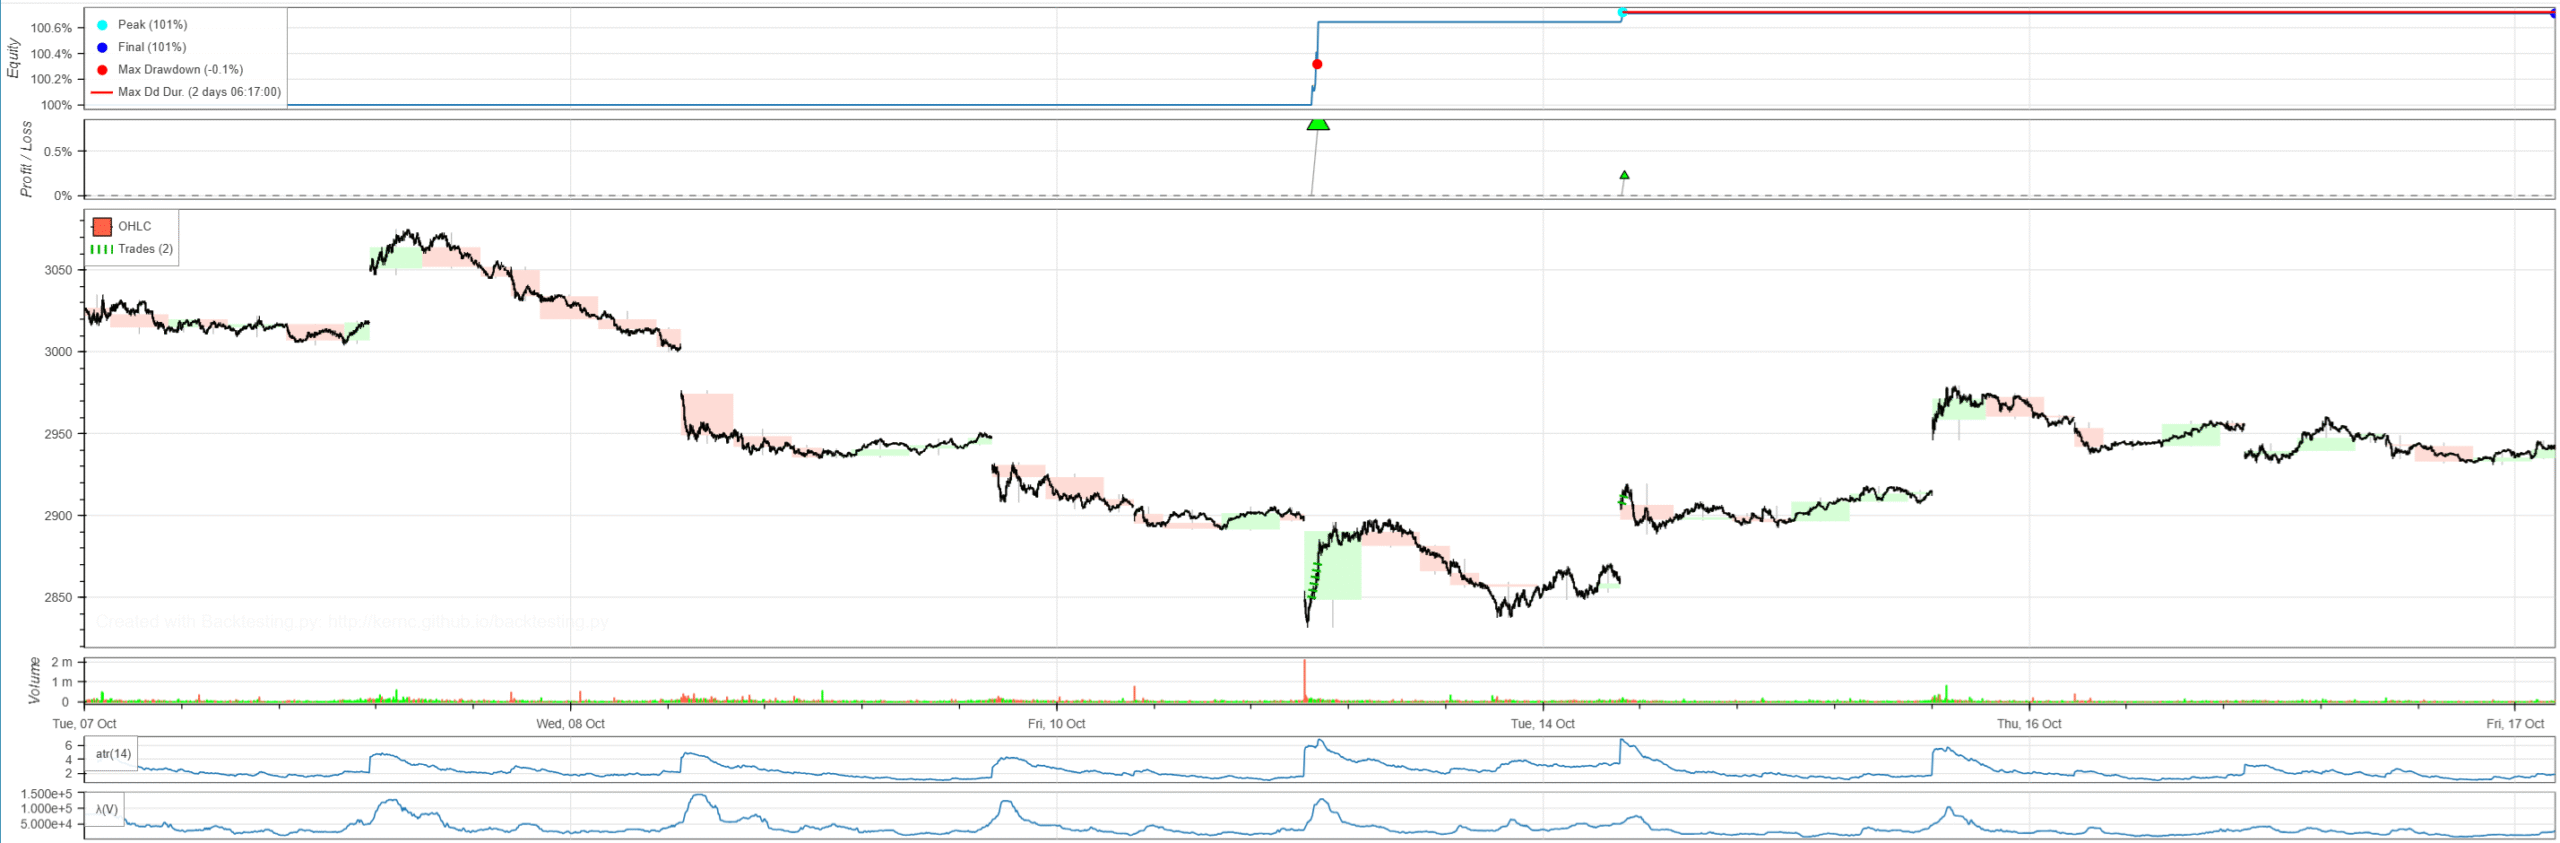Click the red max drawdown point on equity curve
2560x843 pixels.
(x=1316, y=64)
